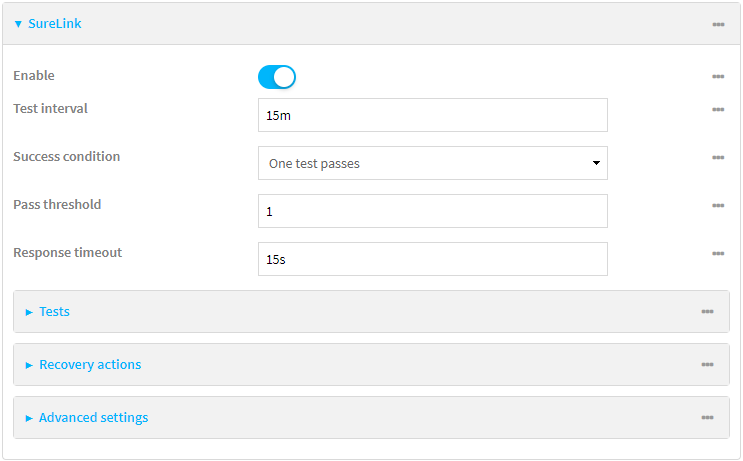Focus the Response timeout input field
Image resolution: width=743 pixels, height=461 pixels.
(432, 259)
